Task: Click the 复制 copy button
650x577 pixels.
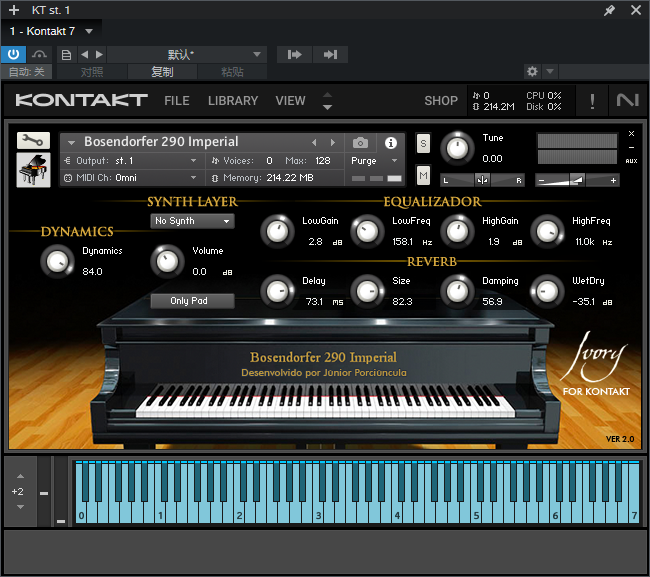Action: click(162, 72)
